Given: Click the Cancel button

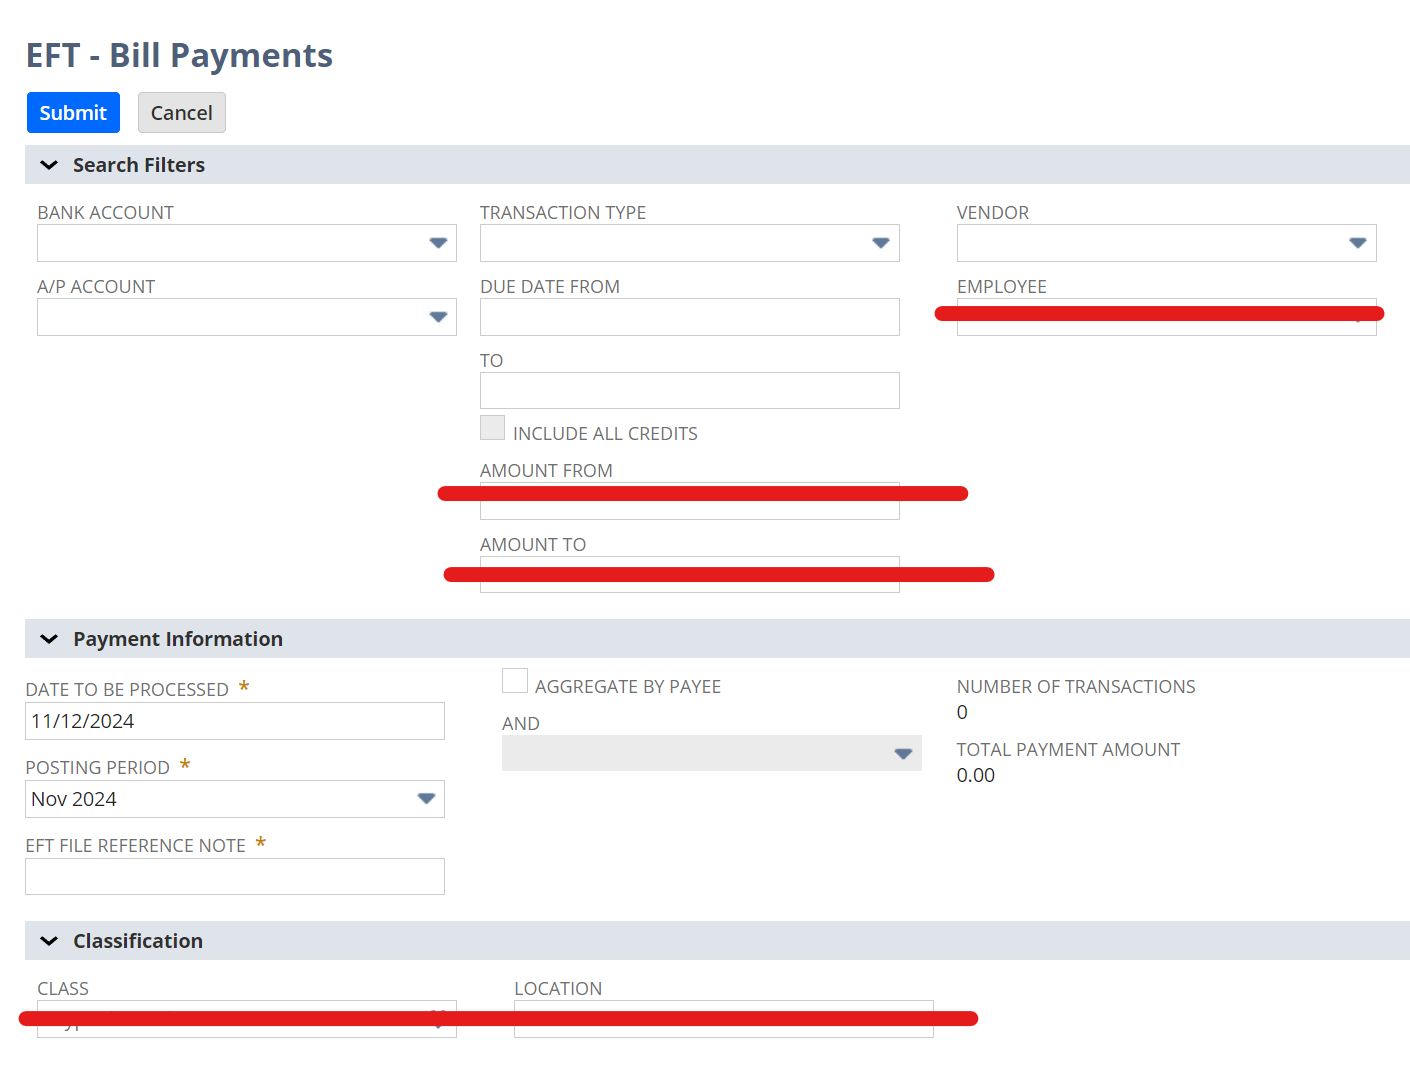Looking at the screenshot, I should pyautogui.click(x=181, y=112).
